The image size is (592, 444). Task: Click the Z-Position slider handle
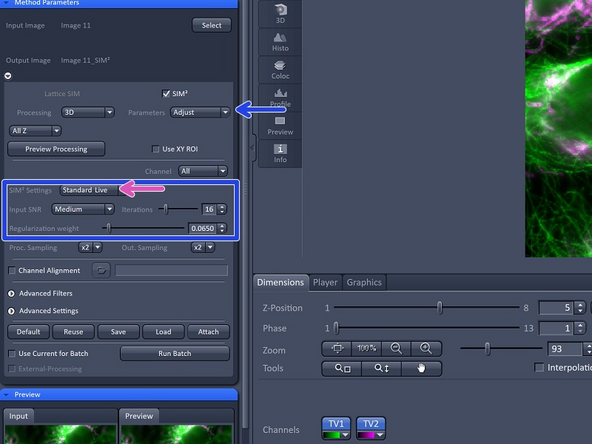tap(439, 307)
